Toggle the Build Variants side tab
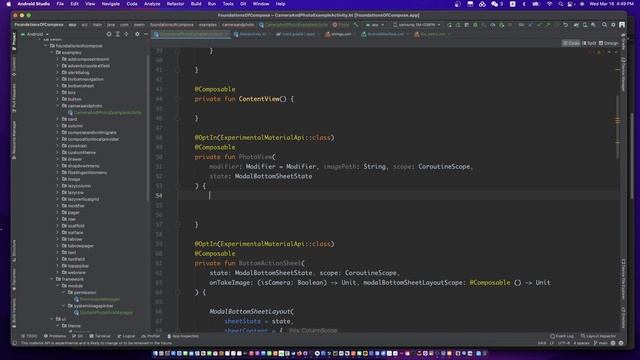This screenshot has width=640, height=360. click(14, 313)
